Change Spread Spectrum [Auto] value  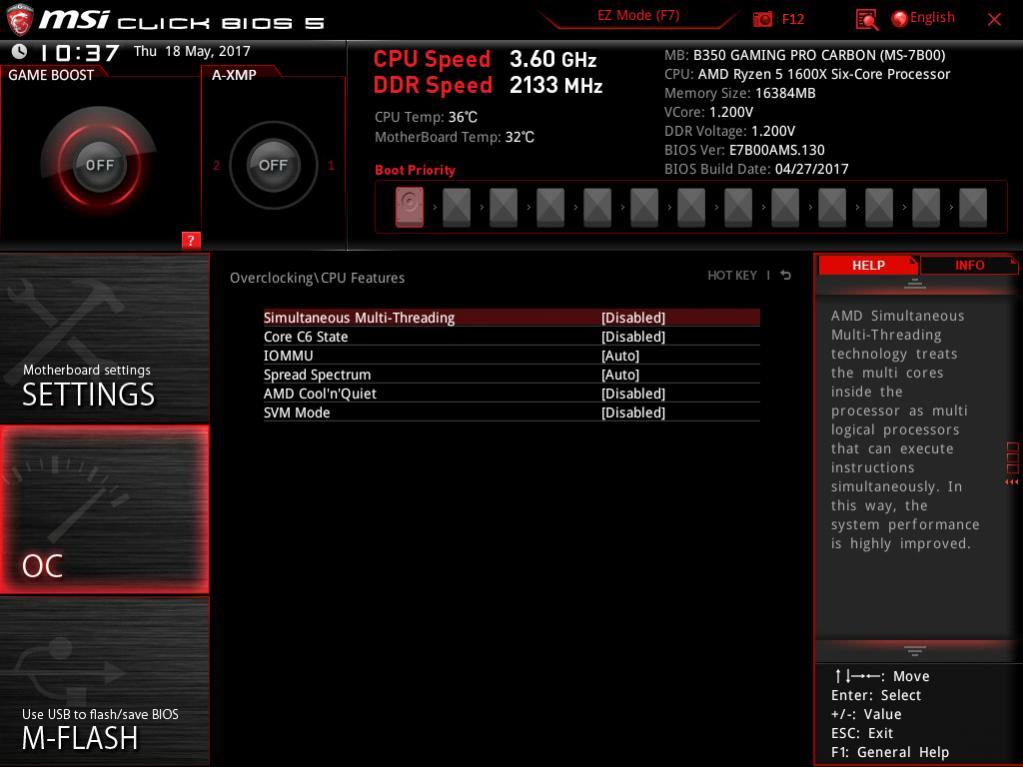[x=620, y=374]
